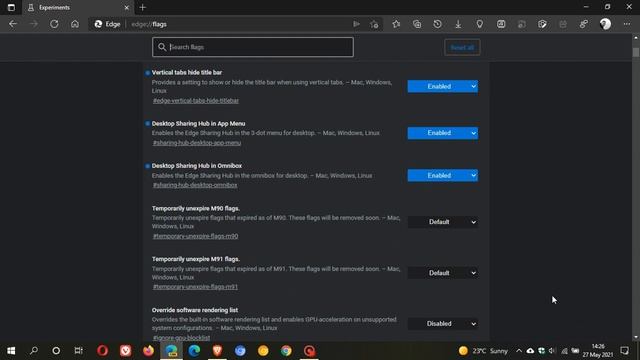Viewport: 640px width, 360px height.
Task: Open History from the clock toolbar icon
Action: (438, 24)
